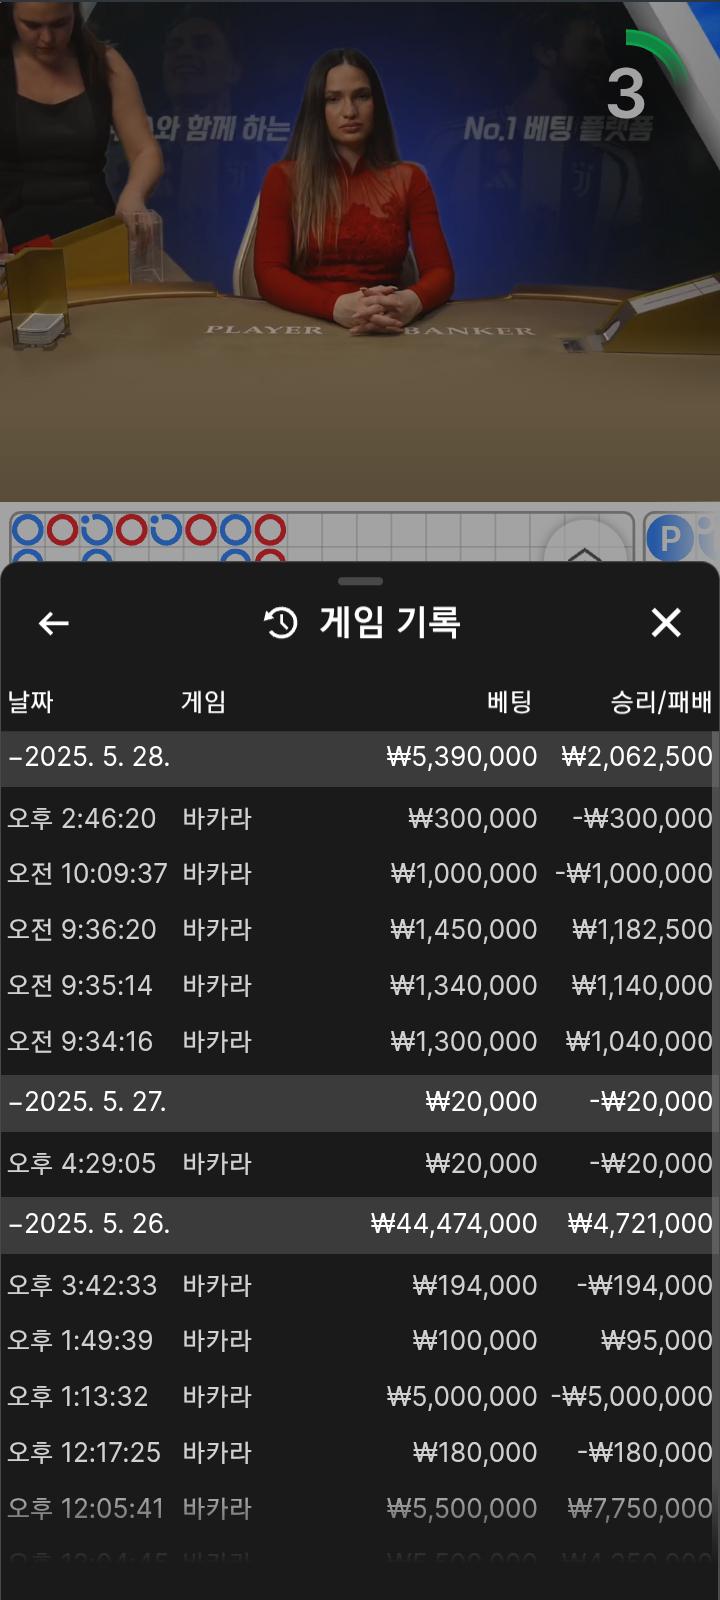This screenshot has width=720, height=1600.
Task: Close the 게임 기록 panel with the X
Action: [x=666, y=623]
